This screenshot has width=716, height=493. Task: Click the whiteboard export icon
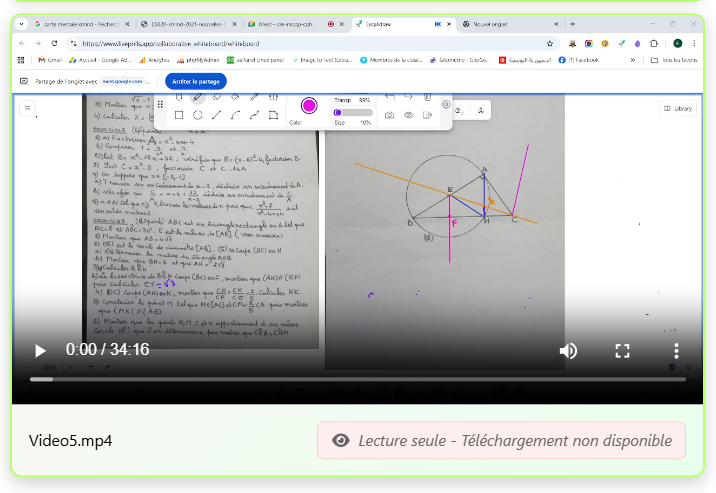pyautogui.click(x=427, y=115)
